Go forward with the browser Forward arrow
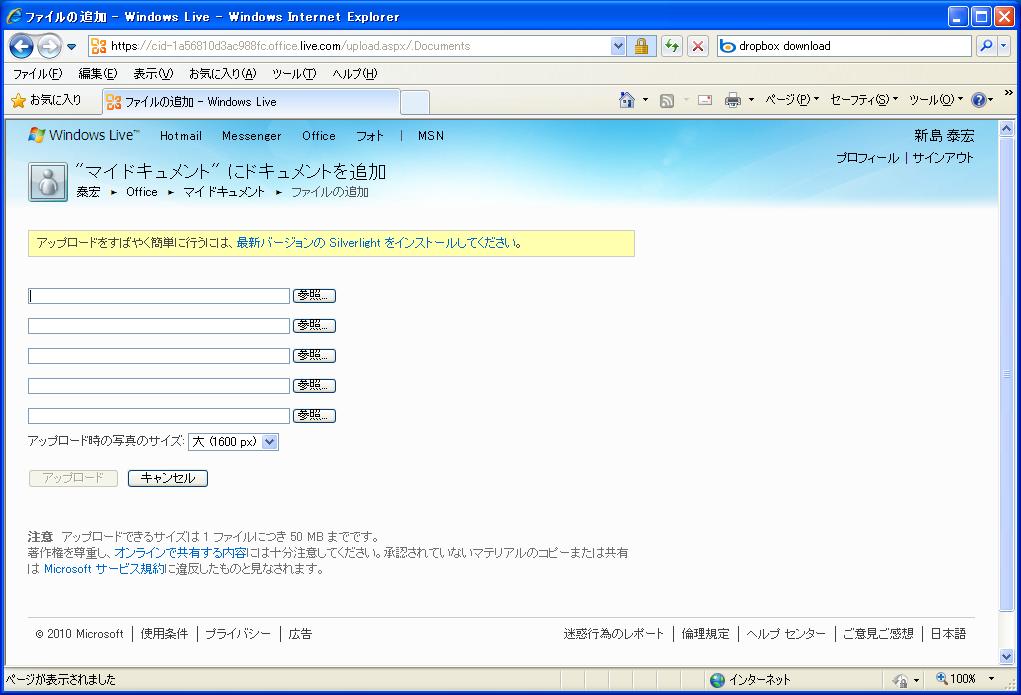Screen dimensions: 1021x695 click(49, 46)
